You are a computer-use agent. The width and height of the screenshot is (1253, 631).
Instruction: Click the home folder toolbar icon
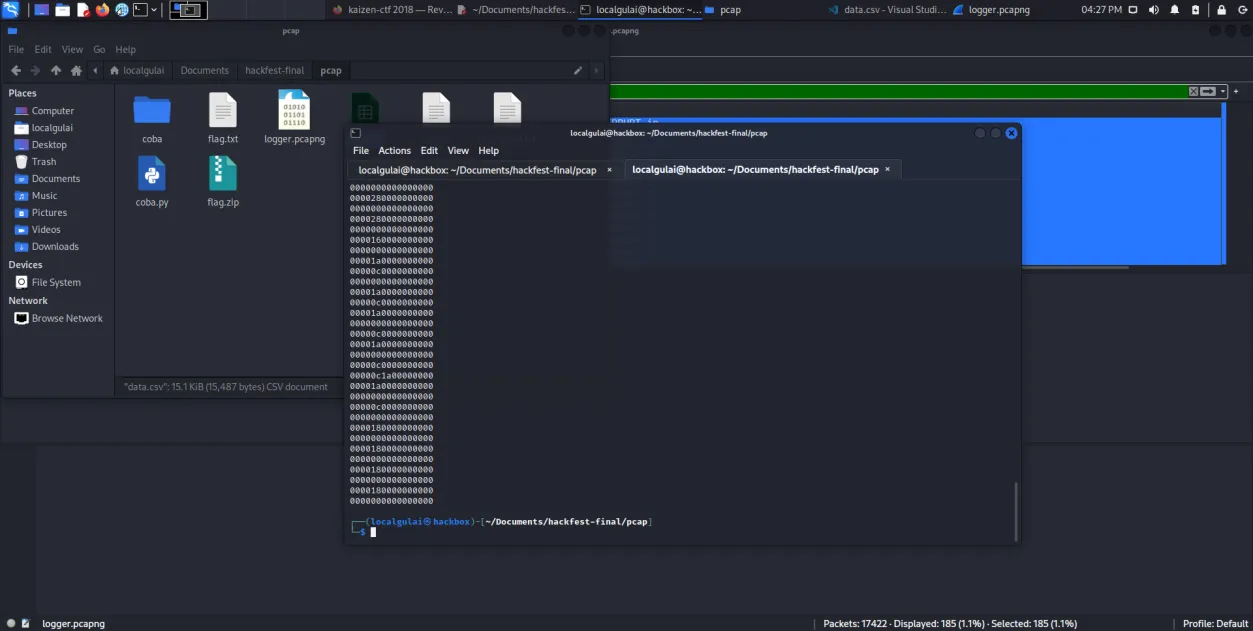pos(76,71)
